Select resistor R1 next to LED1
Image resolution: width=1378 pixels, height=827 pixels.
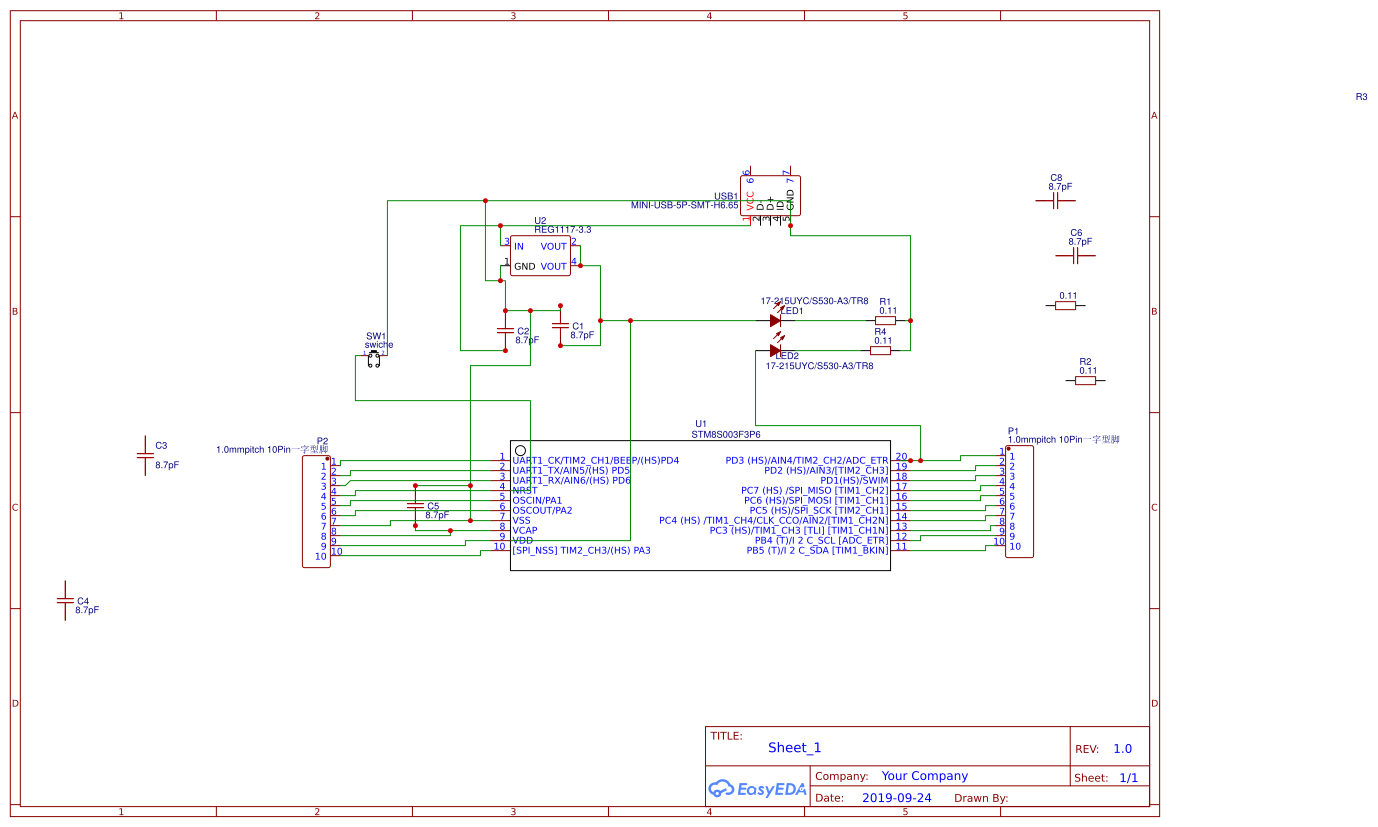885,318
